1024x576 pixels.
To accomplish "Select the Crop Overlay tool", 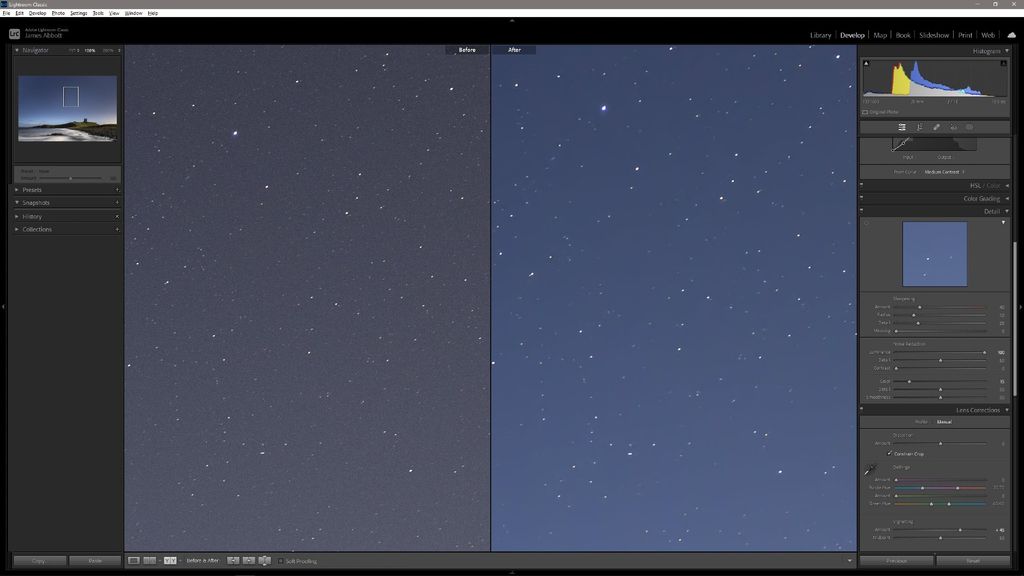I will coord(902,127).
